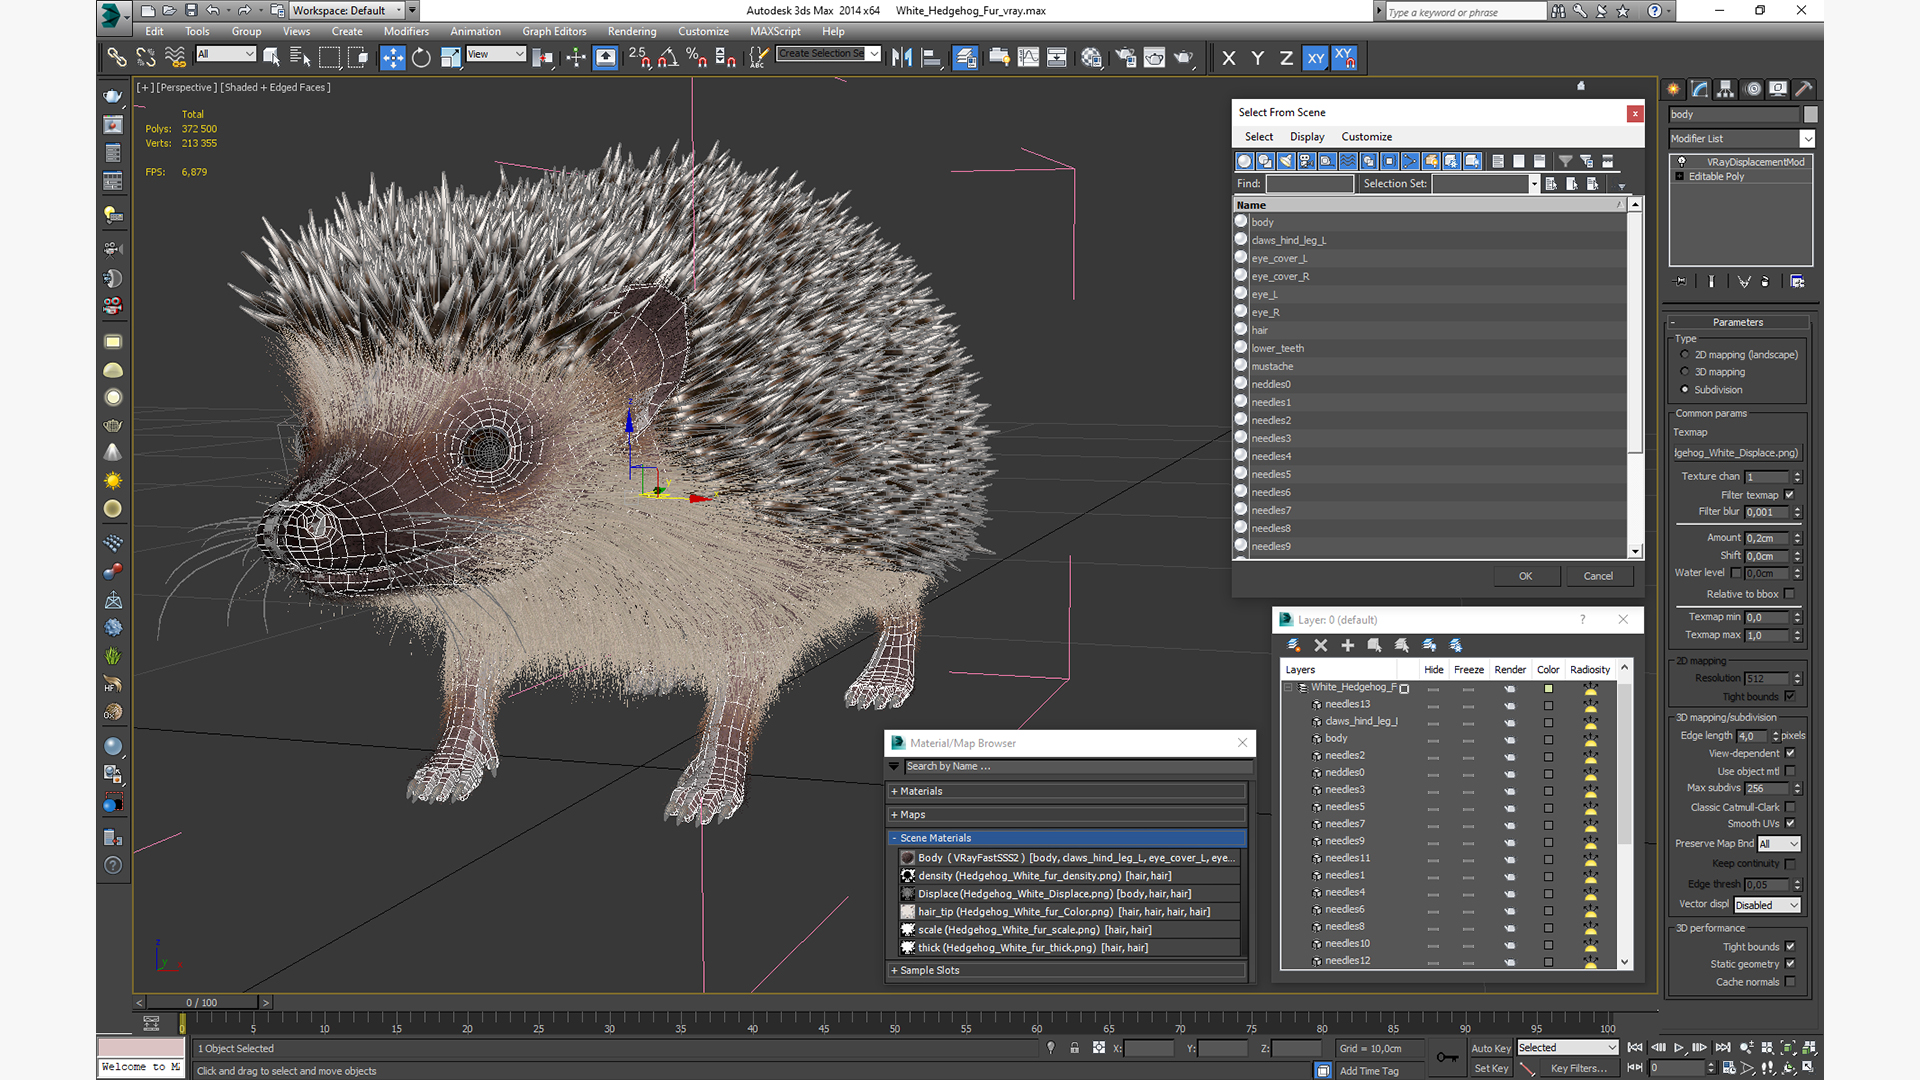Click the Key Filters button
The image size is (1920, 1080).
(x=1579, y=1069)
